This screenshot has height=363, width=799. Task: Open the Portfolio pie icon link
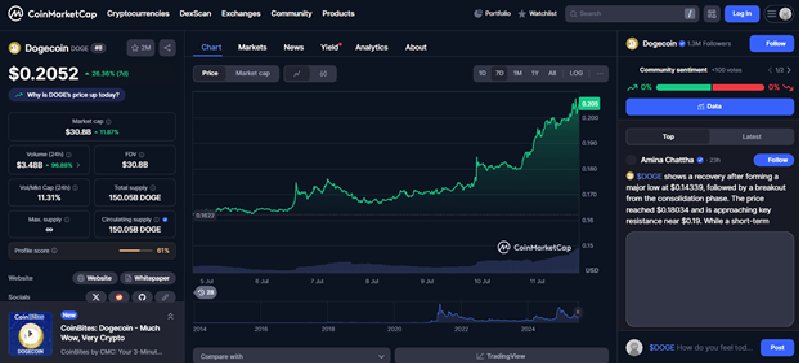(x=492, y=14)
